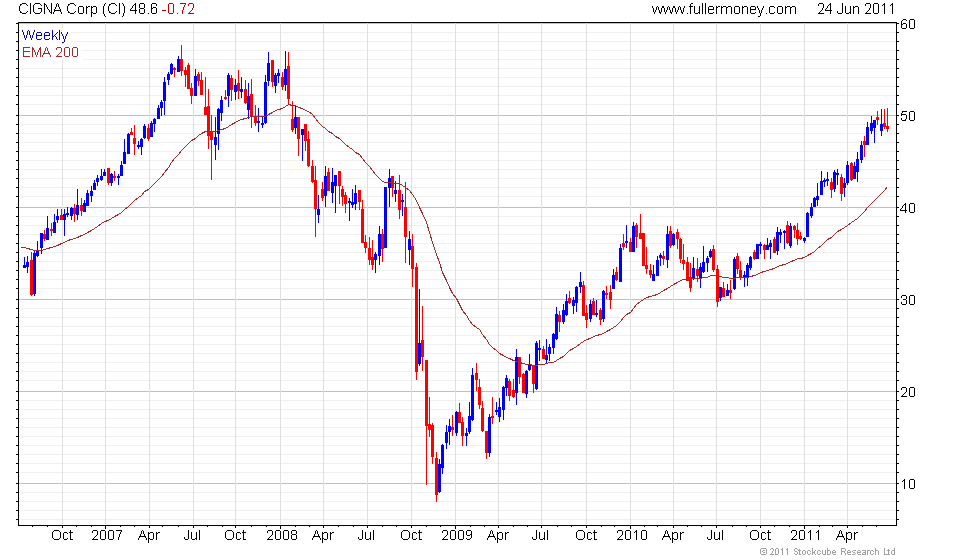Click the www.fullermoney.com site address

click(x=724, y=9)
